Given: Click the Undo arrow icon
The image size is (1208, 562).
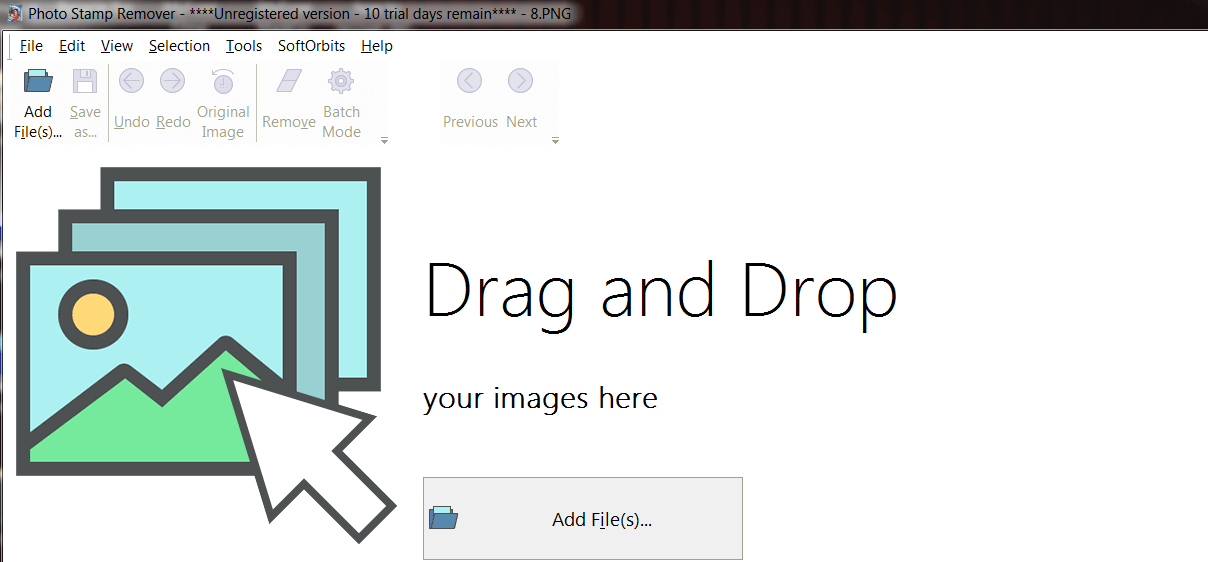Looking at the screenshot, I should pyautogui.click(x=131, y=81).
